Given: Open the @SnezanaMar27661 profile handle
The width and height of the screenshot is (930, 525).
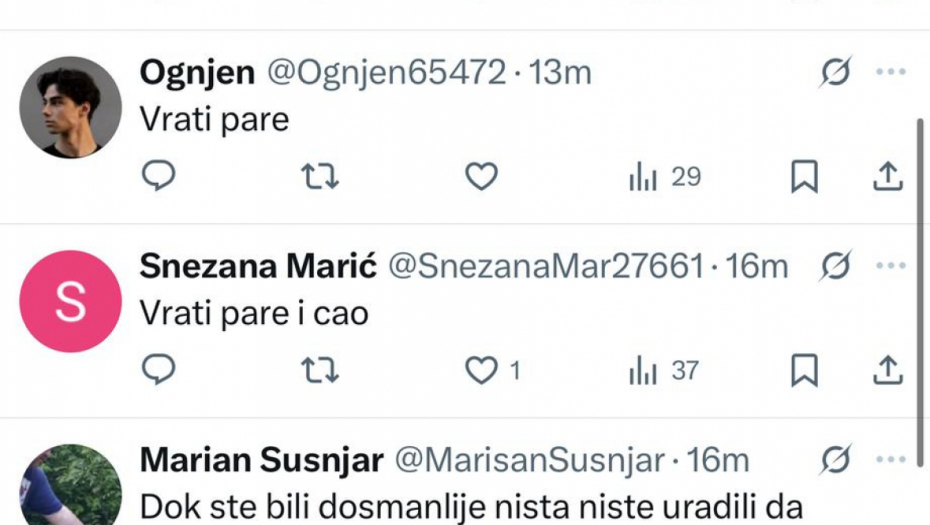Looking at the screenshot, I should coord(545,266).
